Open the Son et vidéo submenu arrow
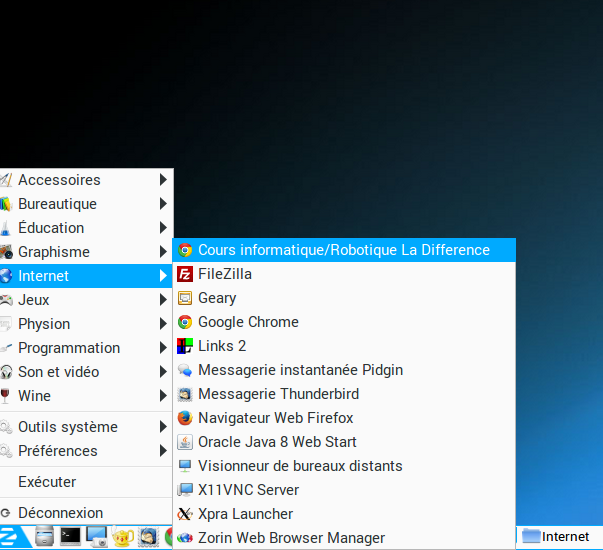 click(x=163, y=372)
